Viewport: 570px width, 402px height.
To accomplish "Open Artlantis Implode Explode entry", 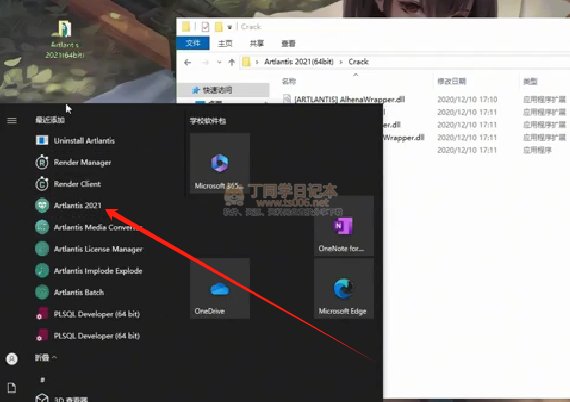I will pyautogui.click(x=88, y=271).
